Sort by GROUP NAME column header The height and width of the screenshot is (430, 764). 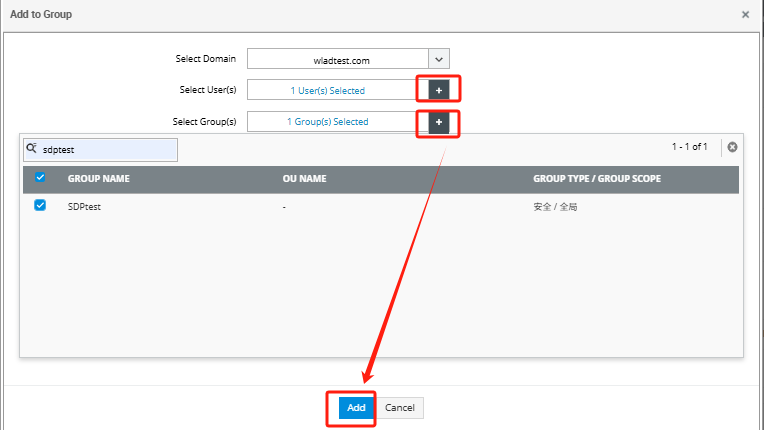pos(98,179)
